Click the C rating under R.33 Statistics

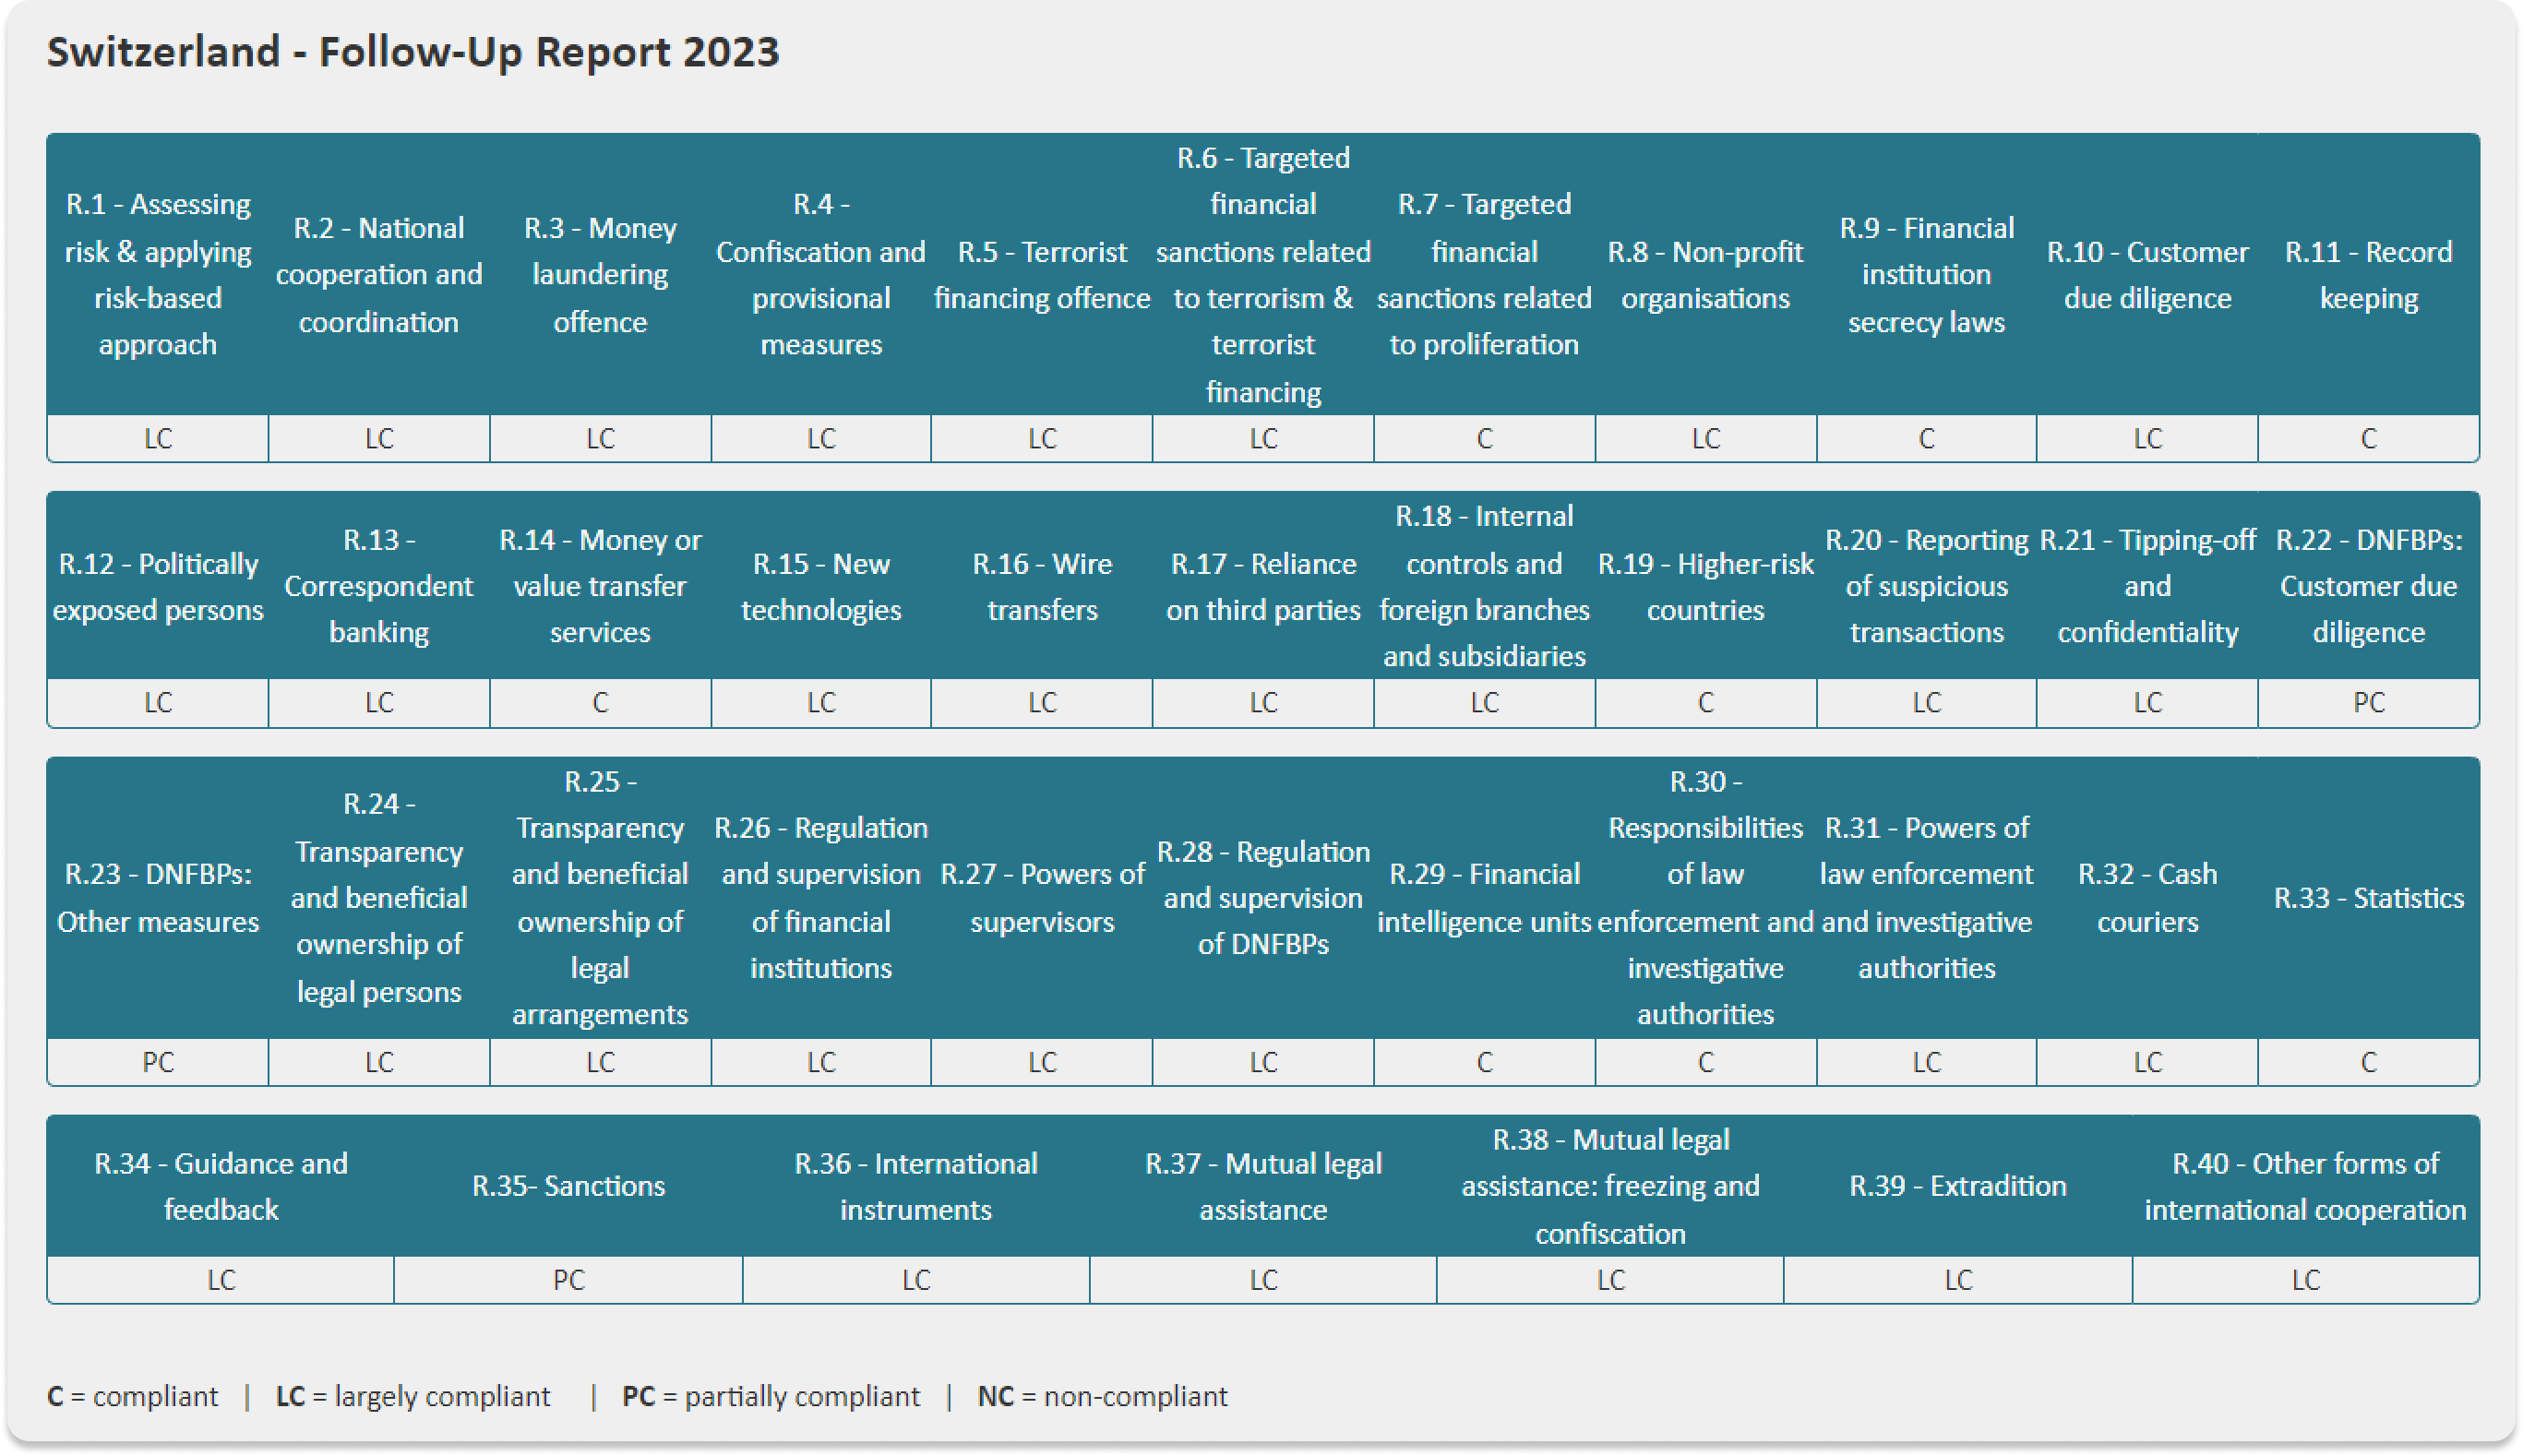click(x=2369, y=1062)
